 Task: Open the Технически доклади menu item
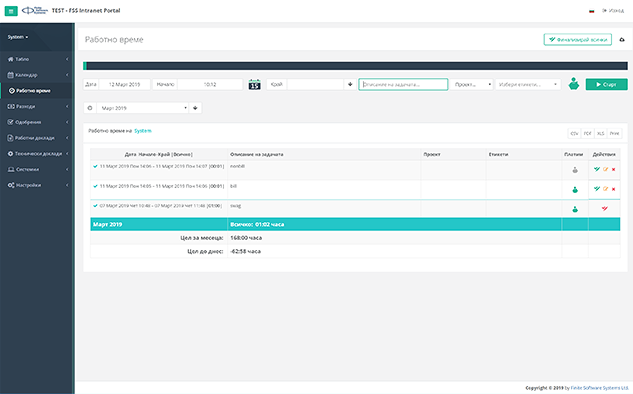(37, 153)
